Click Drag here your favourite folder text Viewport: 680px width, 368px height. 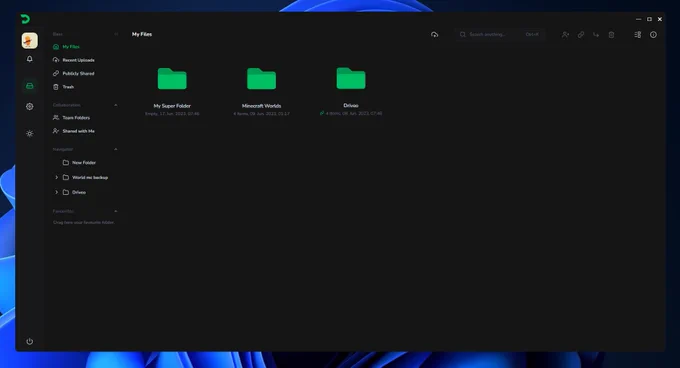pyautogui.click(x=84, y=222)
